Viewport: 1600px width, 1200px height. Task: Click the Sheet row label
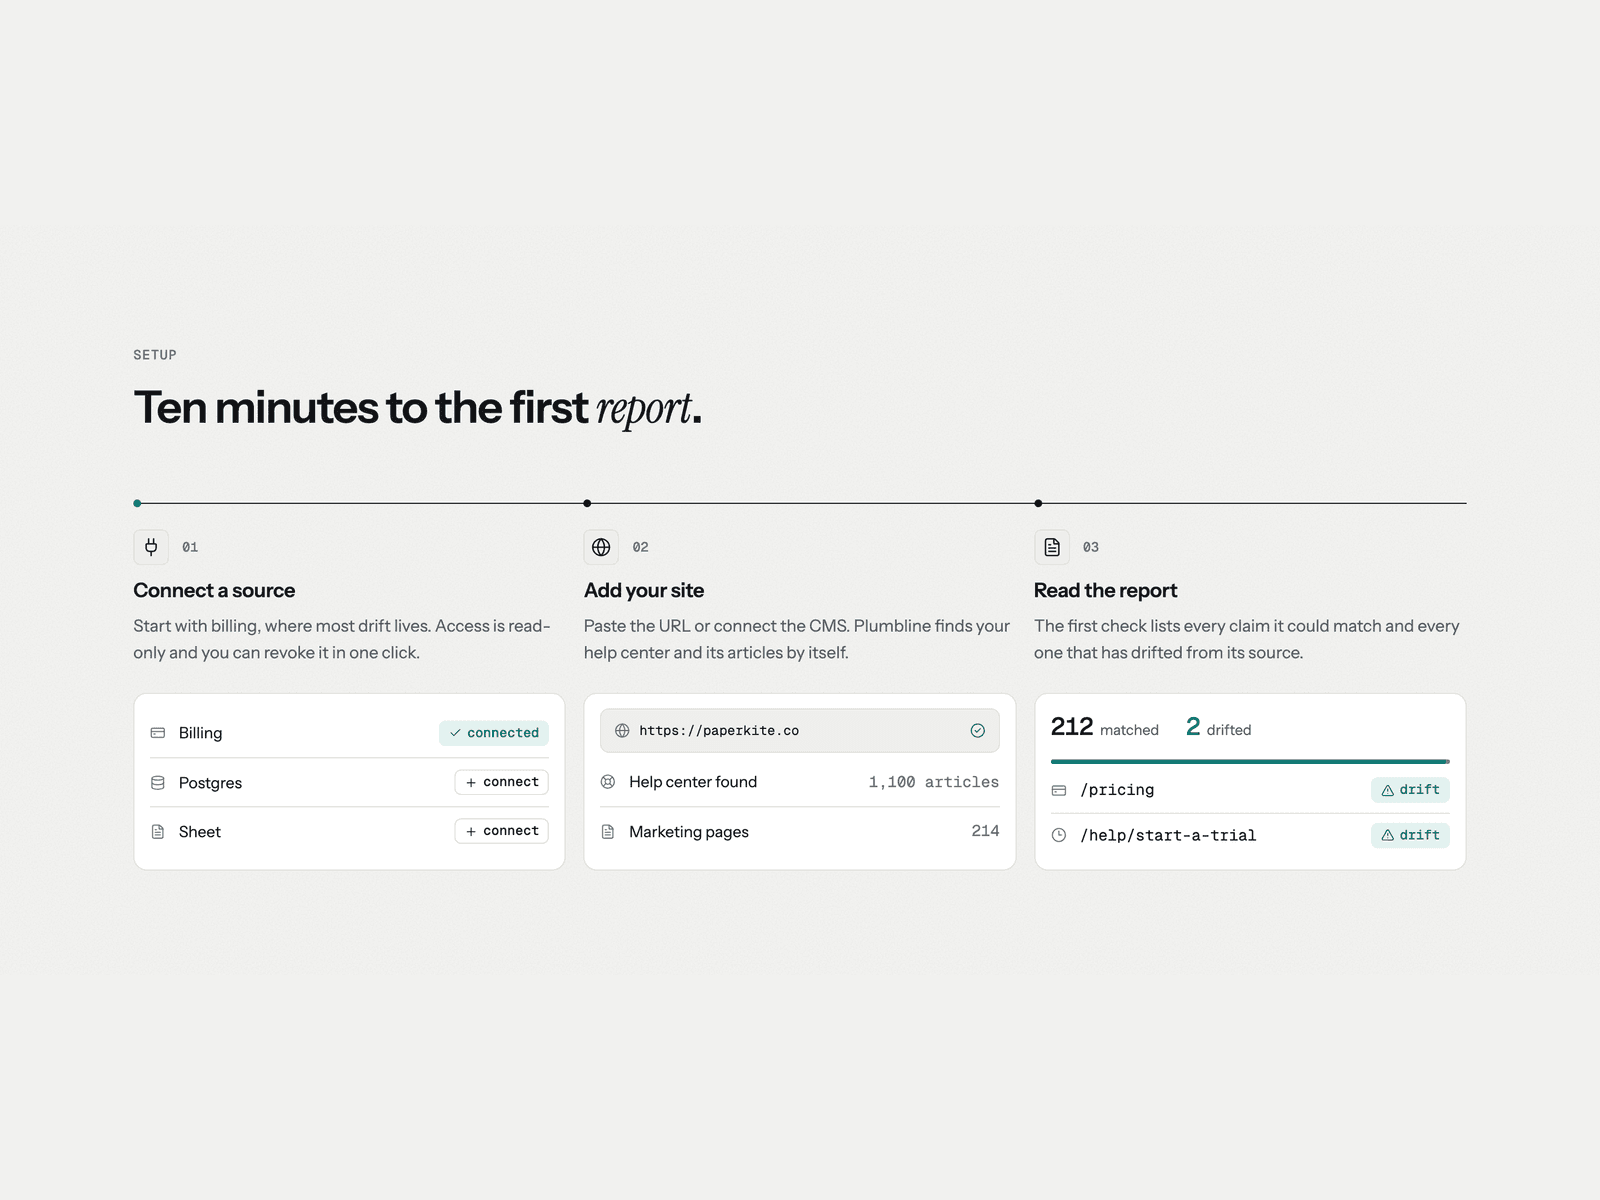point(200,832)
